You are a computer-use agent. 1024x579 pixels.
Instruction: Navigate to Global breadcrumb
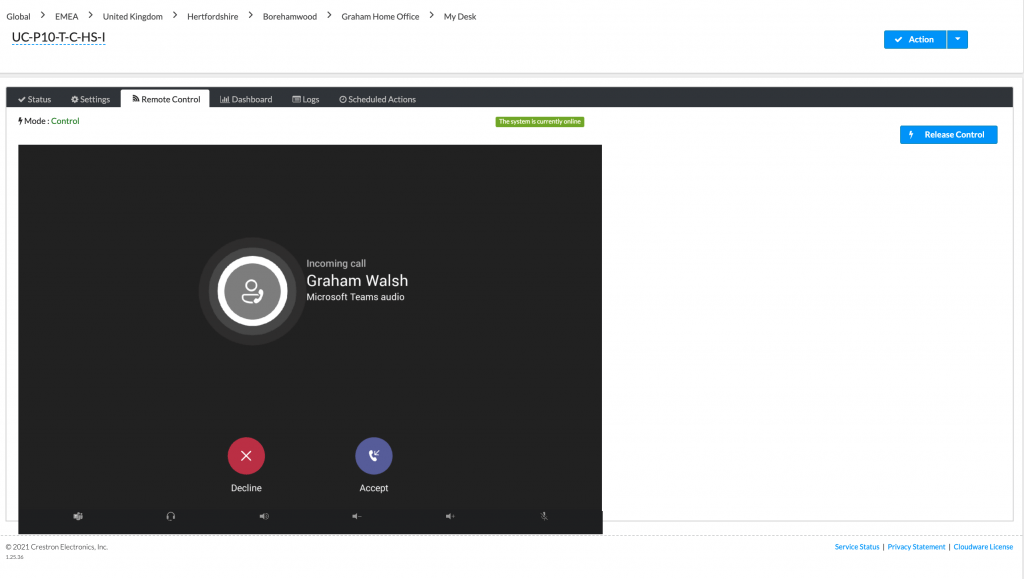(x=18, y=16)
